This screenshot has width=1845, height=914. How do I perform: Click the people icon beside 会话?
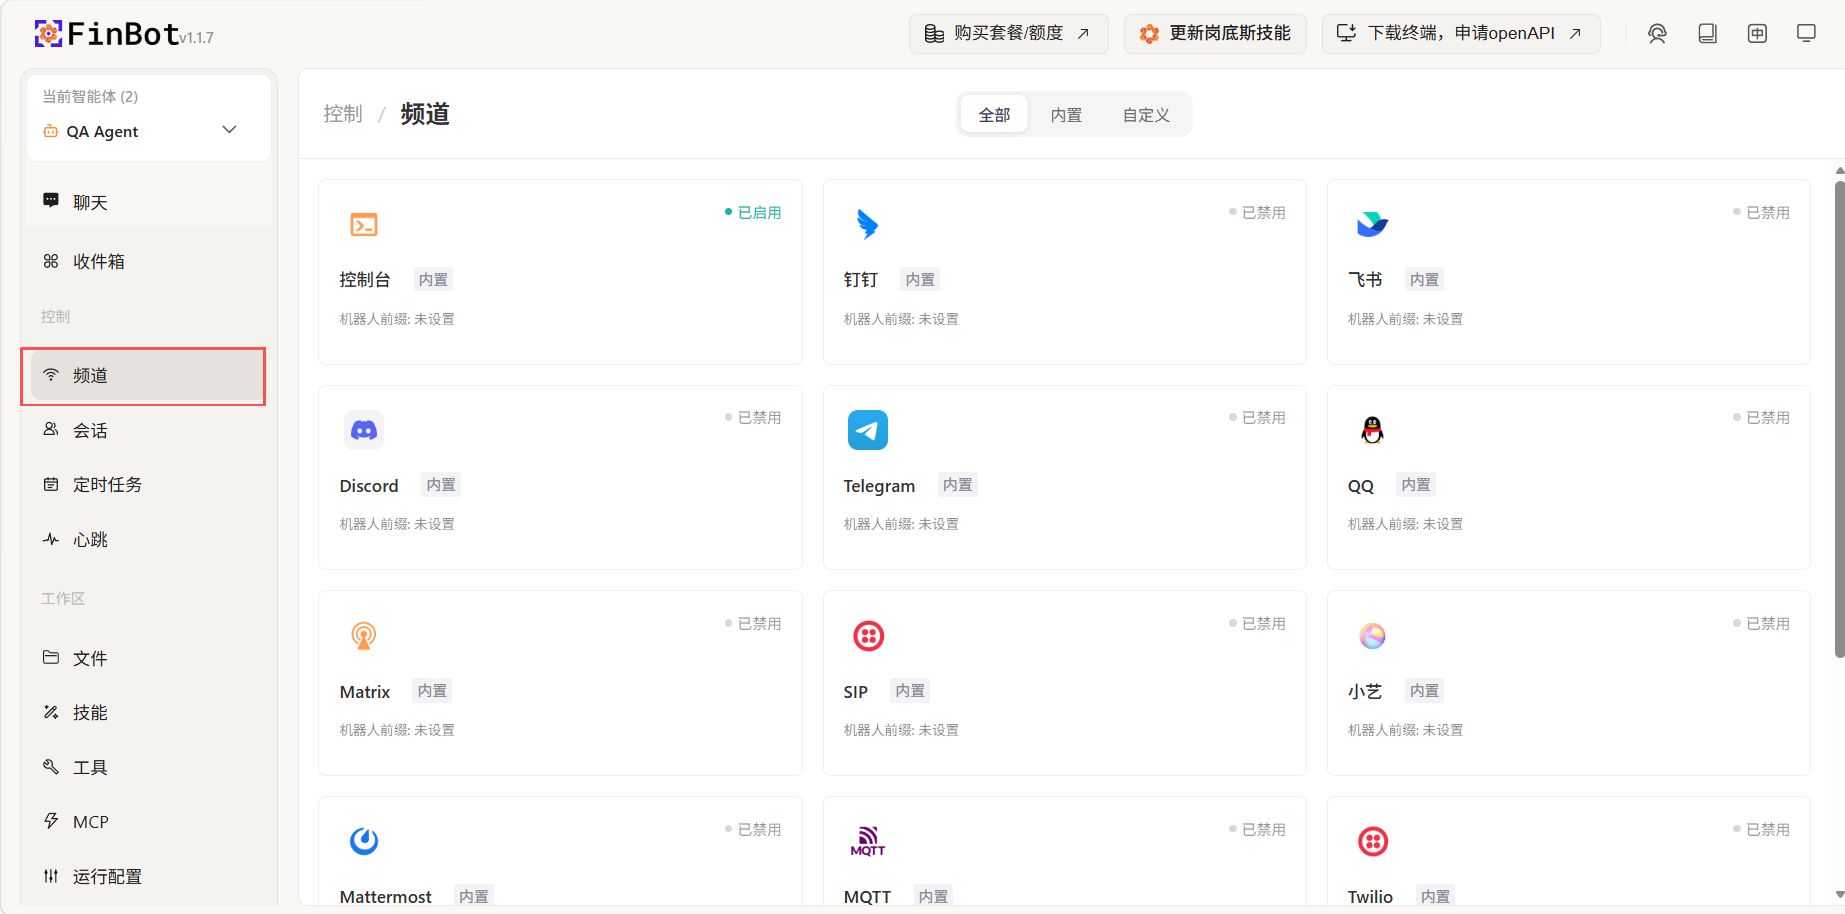(x=51, y=430)
